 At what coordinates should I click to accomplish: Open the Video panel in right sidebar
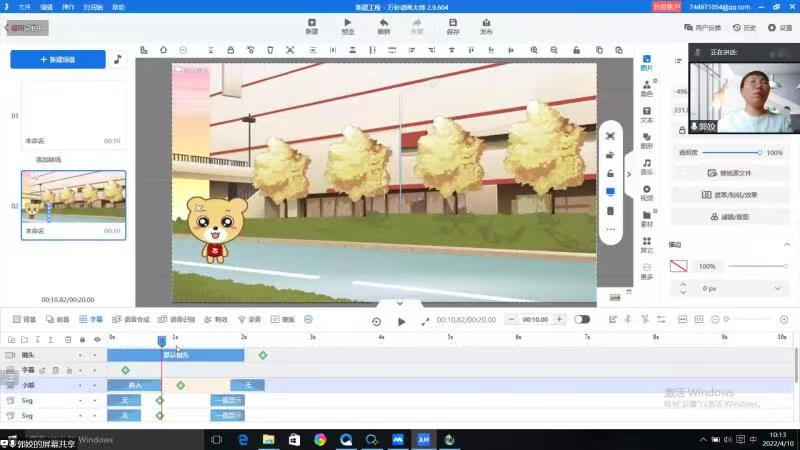(646, 192)
